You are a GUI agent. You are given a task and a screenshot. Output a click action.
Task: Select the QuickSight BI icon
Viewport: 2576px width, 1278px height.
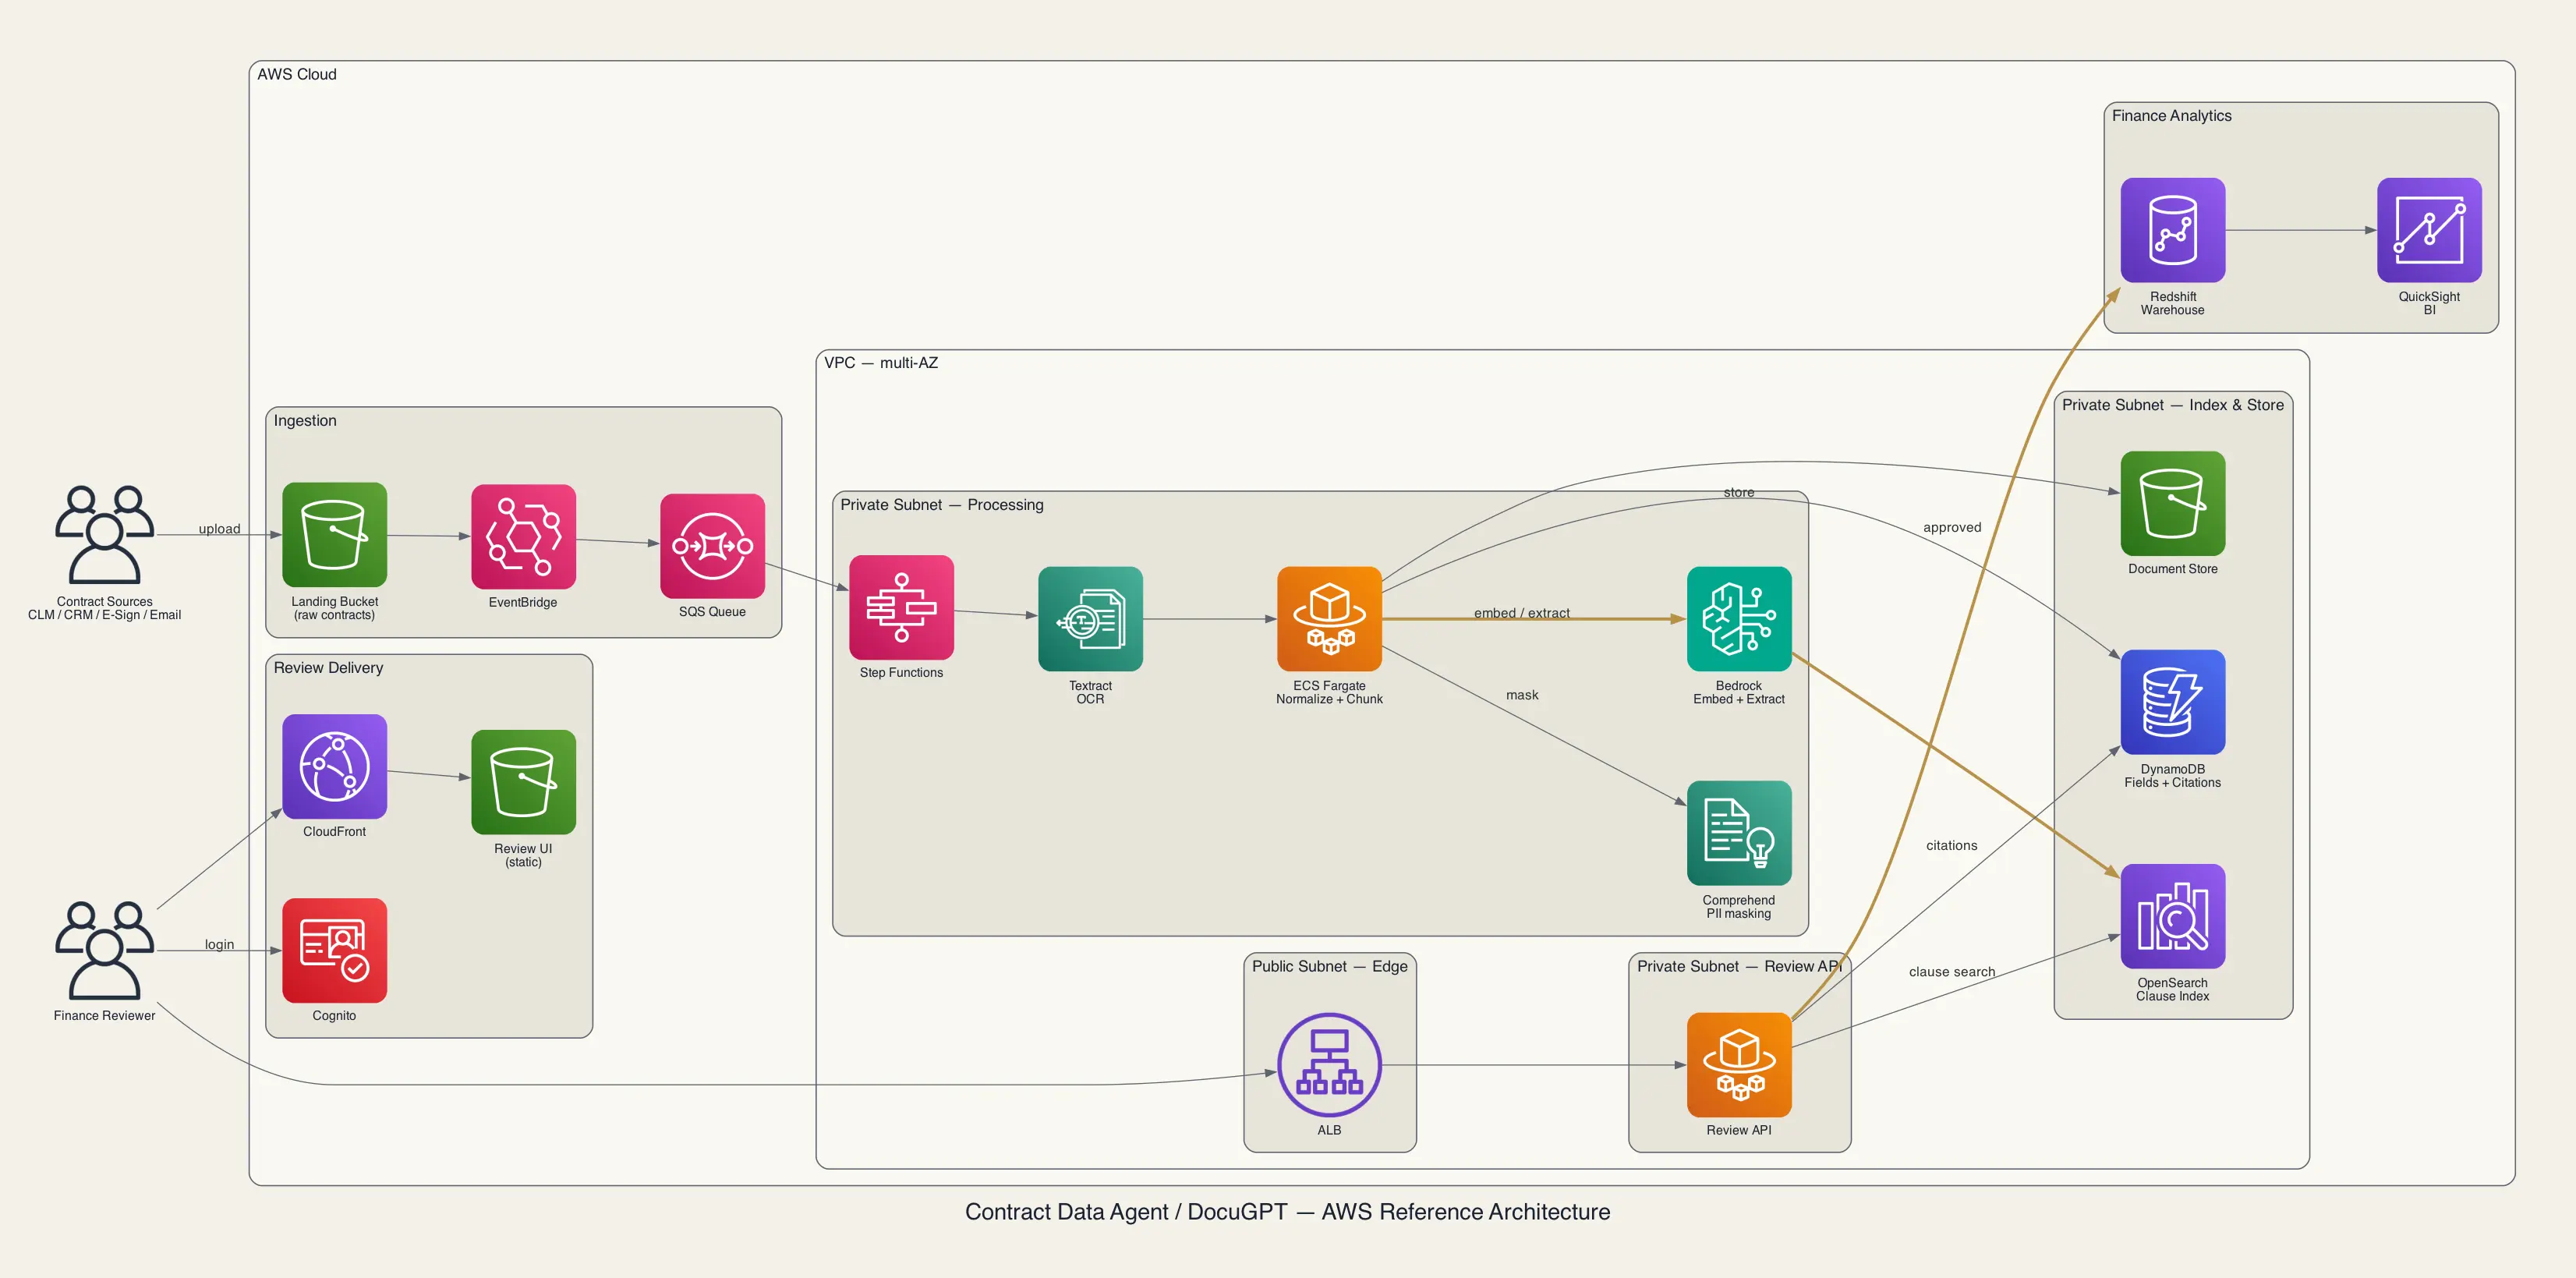click(2429, 230)
